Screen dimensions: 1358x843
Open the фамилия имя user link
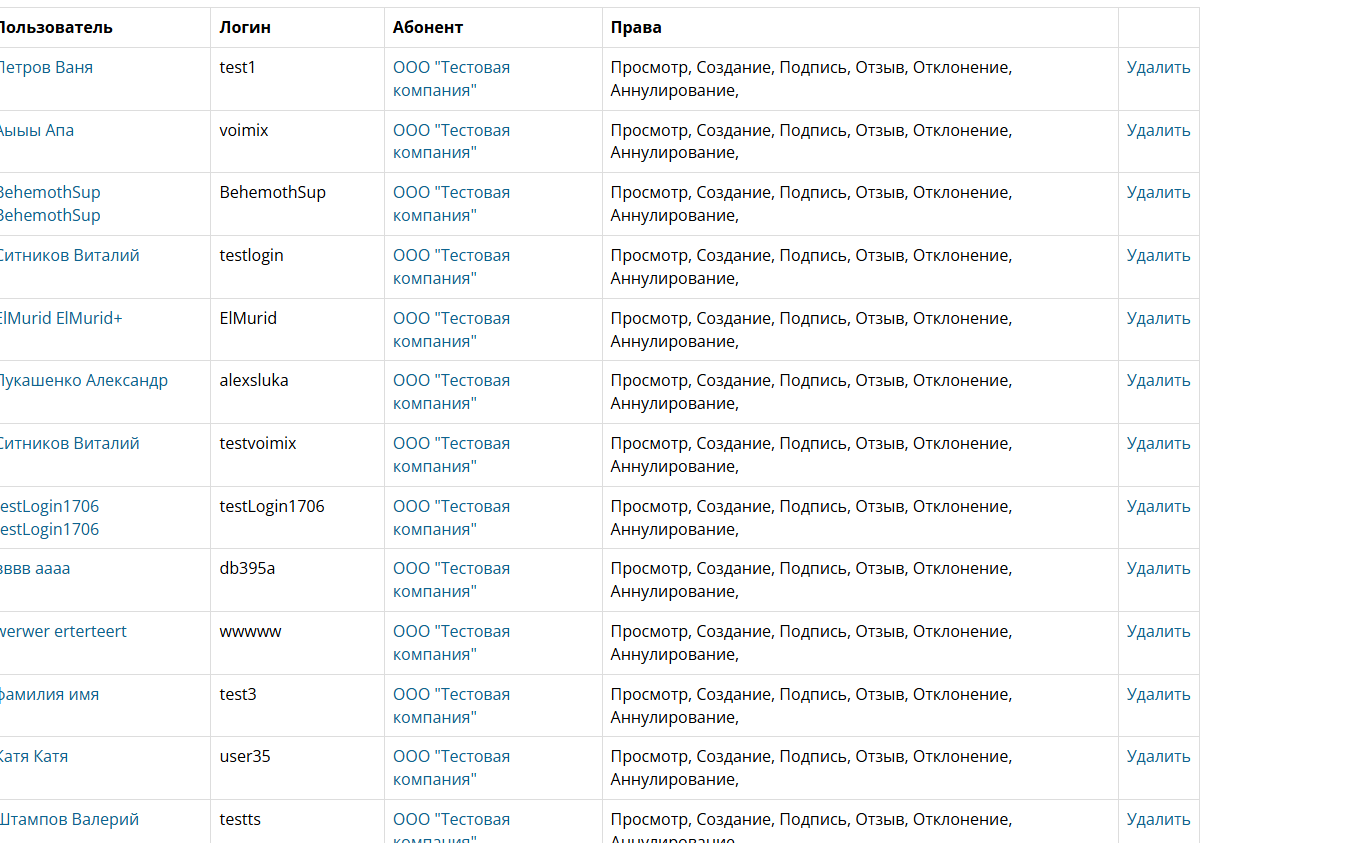[x=50, y=694]
